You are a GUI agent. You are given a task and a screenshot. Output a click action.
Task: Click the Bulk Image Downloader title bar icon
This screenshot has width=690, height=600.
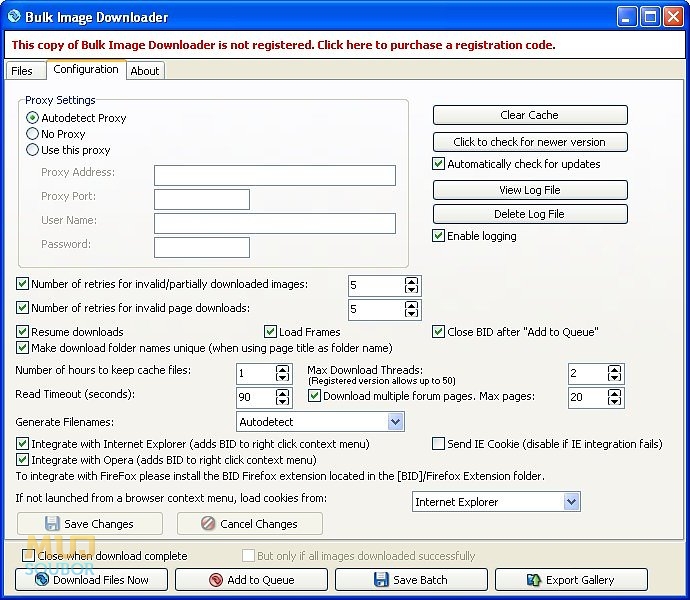14,17
